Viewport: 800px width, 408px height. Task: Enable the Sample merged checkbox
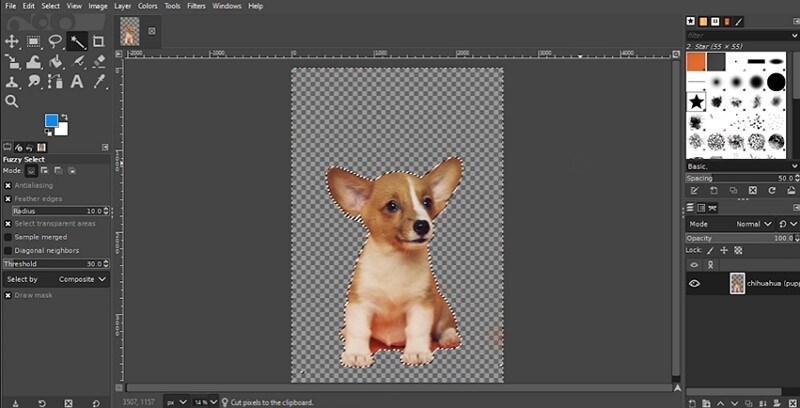(x=8, y=237)
